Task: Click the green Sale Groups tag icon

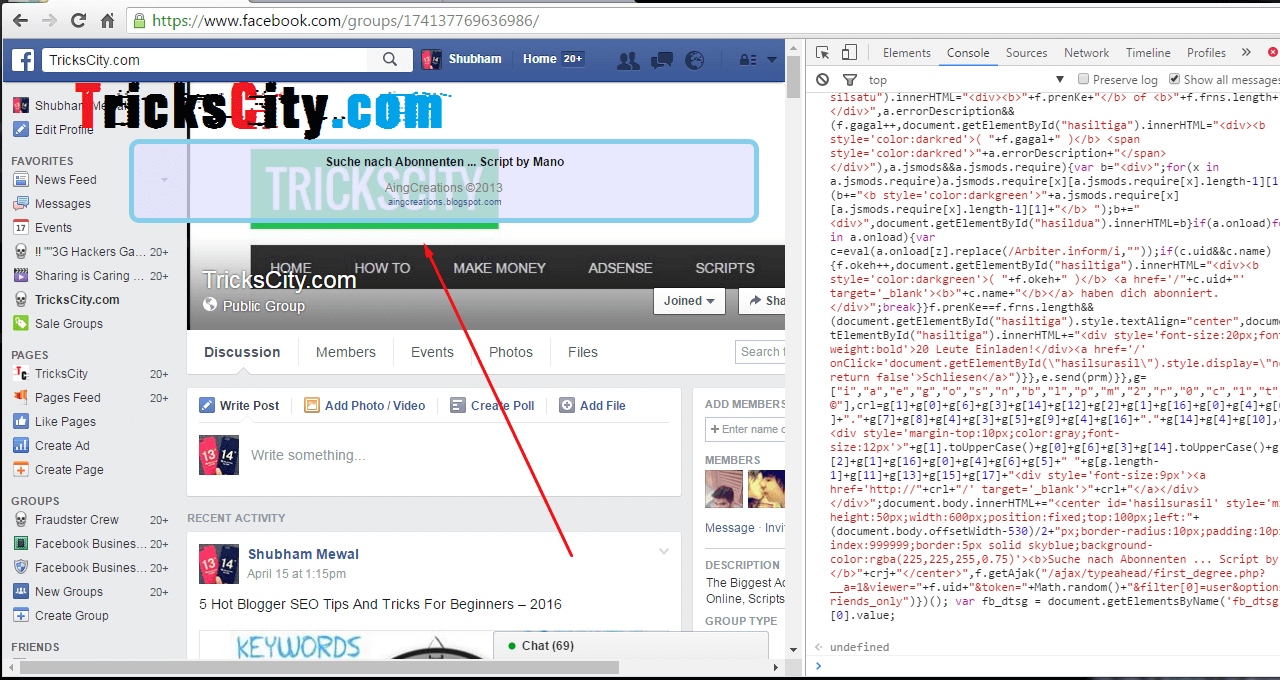Action: [20, 324]
